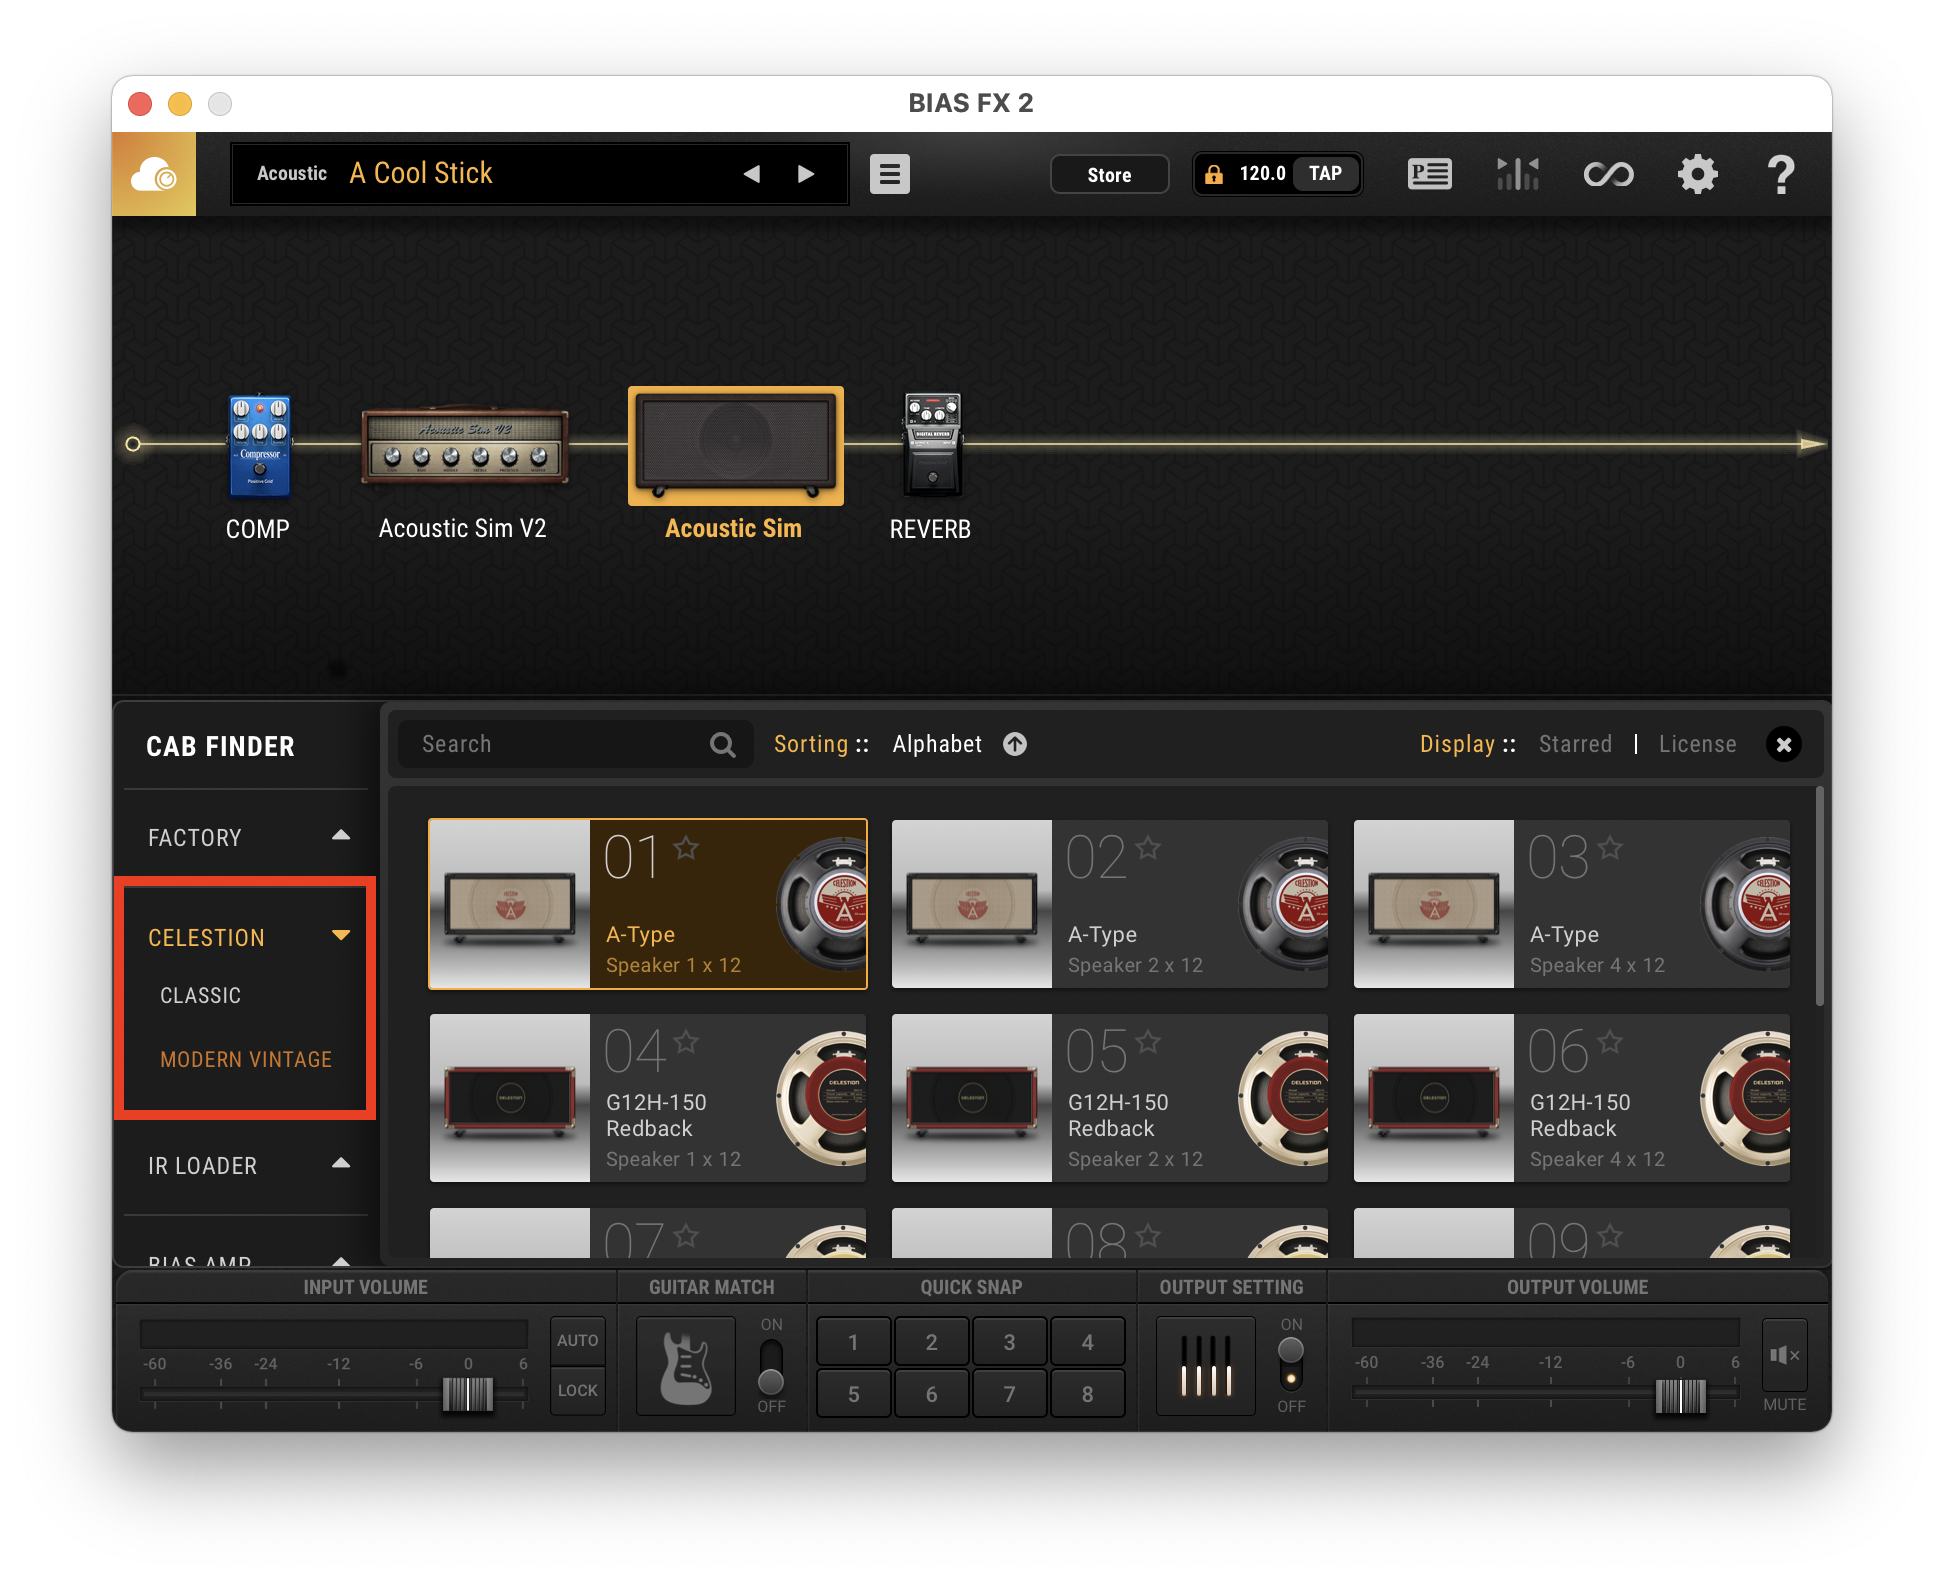Click the input volume slider
1944x1580 pixels.
coord(468,1393)
